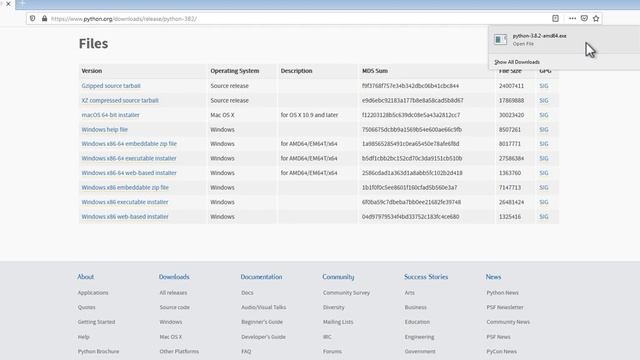
Task: Open Forums footer link
Action: pos(332,351)
